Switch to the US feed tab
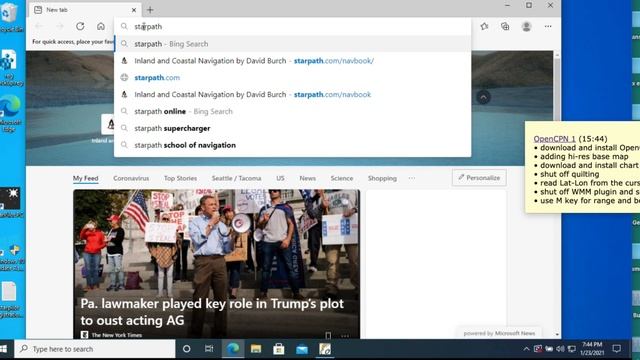Screen dimensions: 640x360 click(280, 178)
